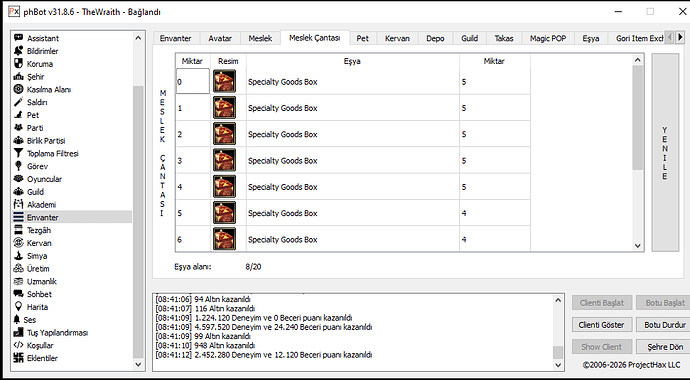Click Specialty Goods Box image in row 0

(x=224, y=81)
